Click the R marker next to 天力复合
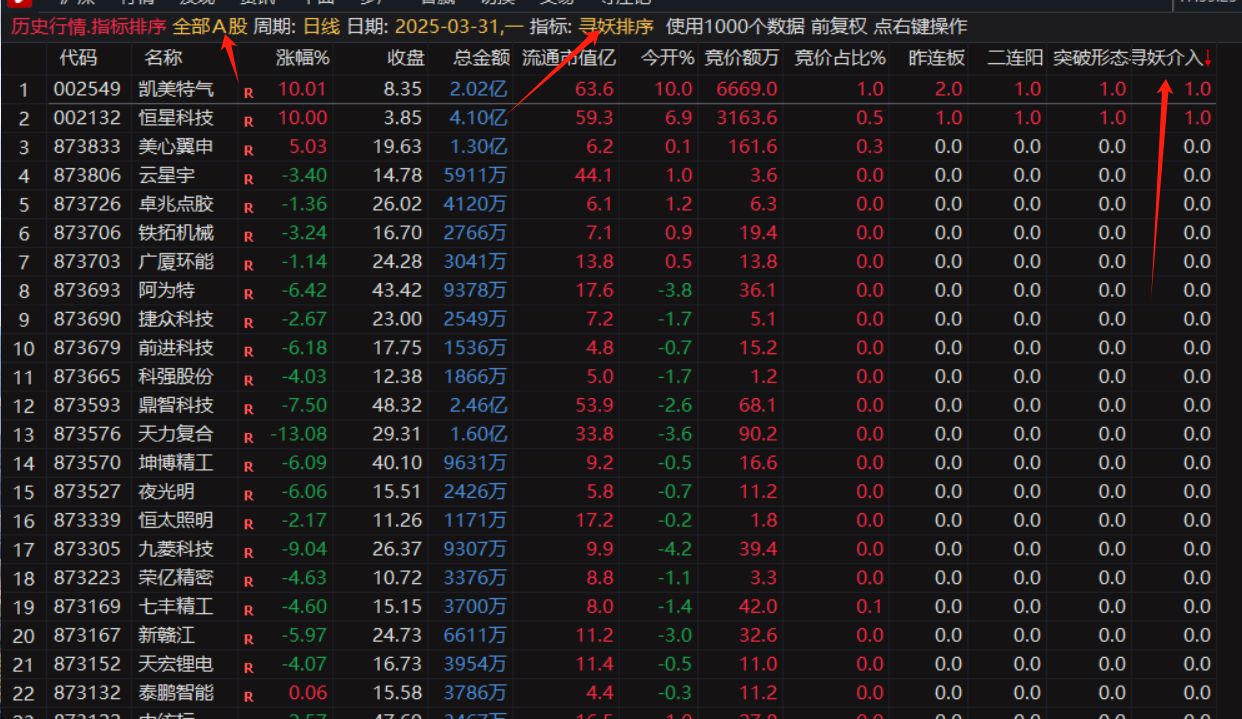Image resolution: width=1242 pixels, height=719 pixels. (248, 438)
